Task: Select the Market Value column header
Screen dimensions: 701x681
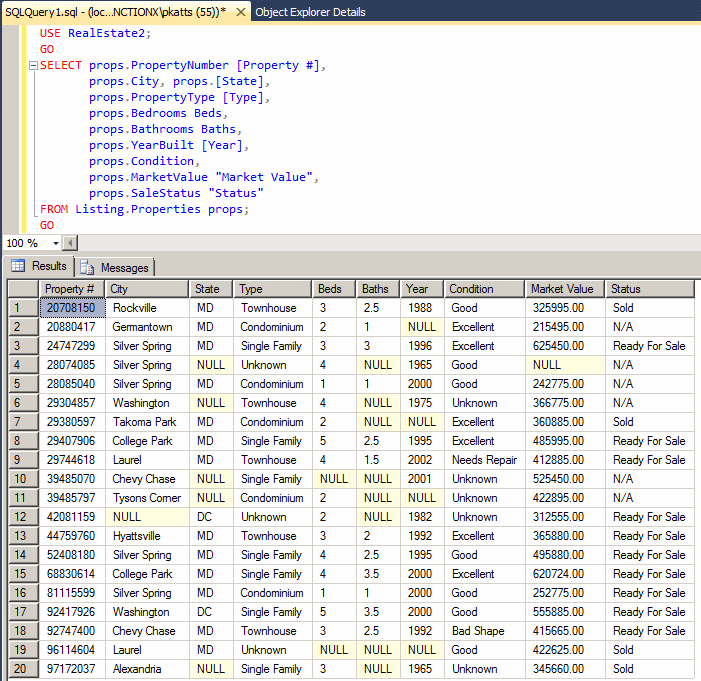Action: coord(565,289)
